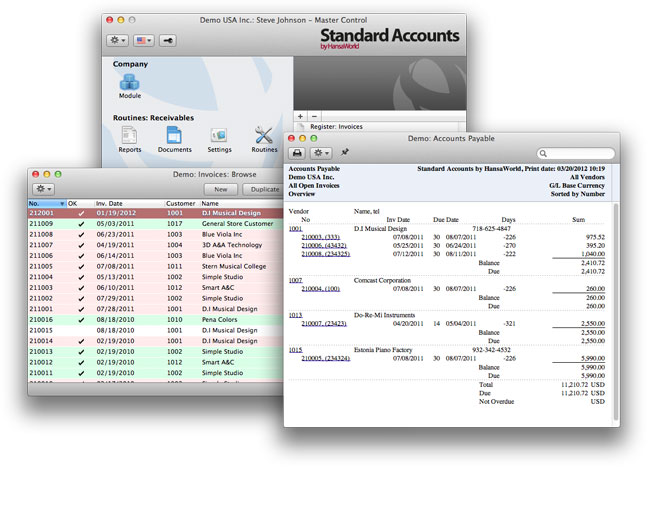
Task: Print the Accounts Payable report
Action: tap(297, 153)
